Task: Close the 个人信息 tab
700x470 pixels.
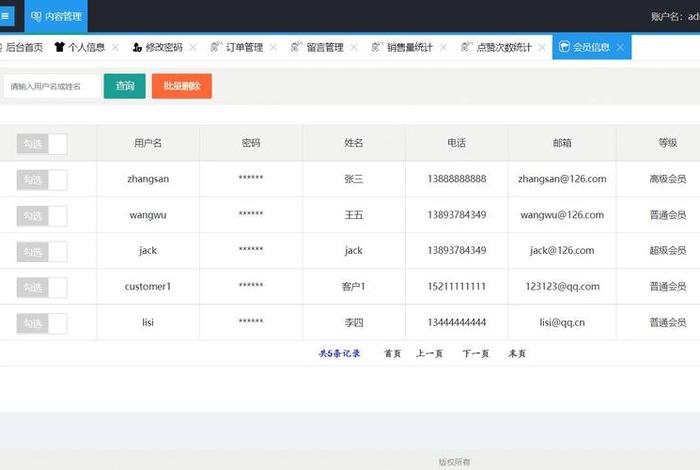Action: pyautogui.click(x=115, y=47)
